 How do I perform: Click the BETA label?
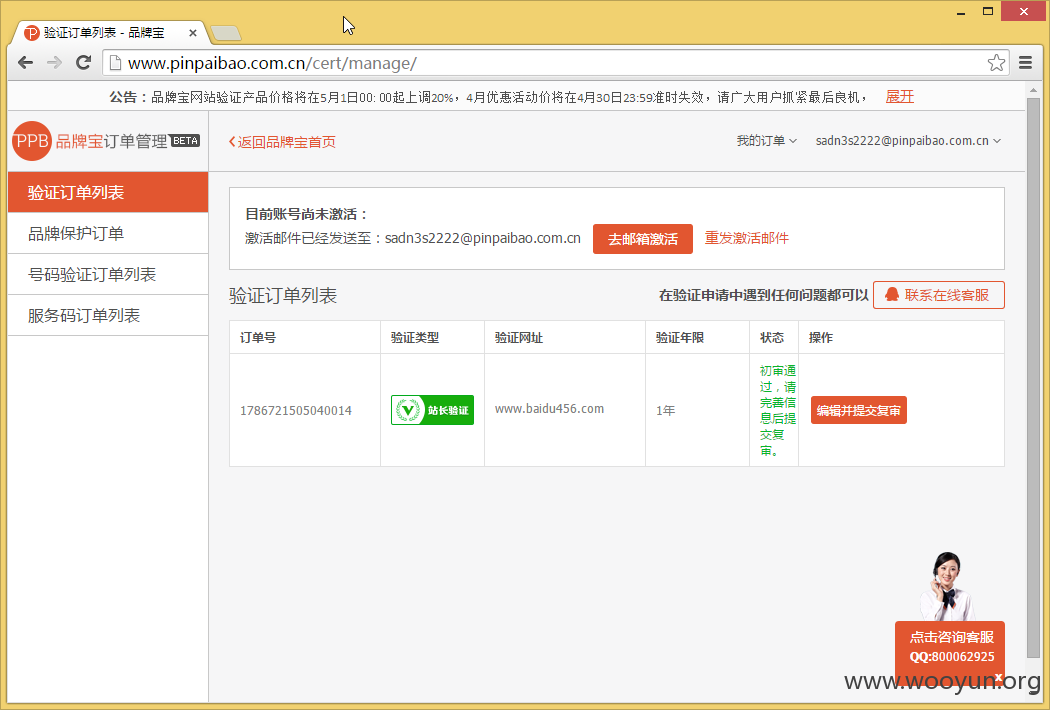pos(185,141)
